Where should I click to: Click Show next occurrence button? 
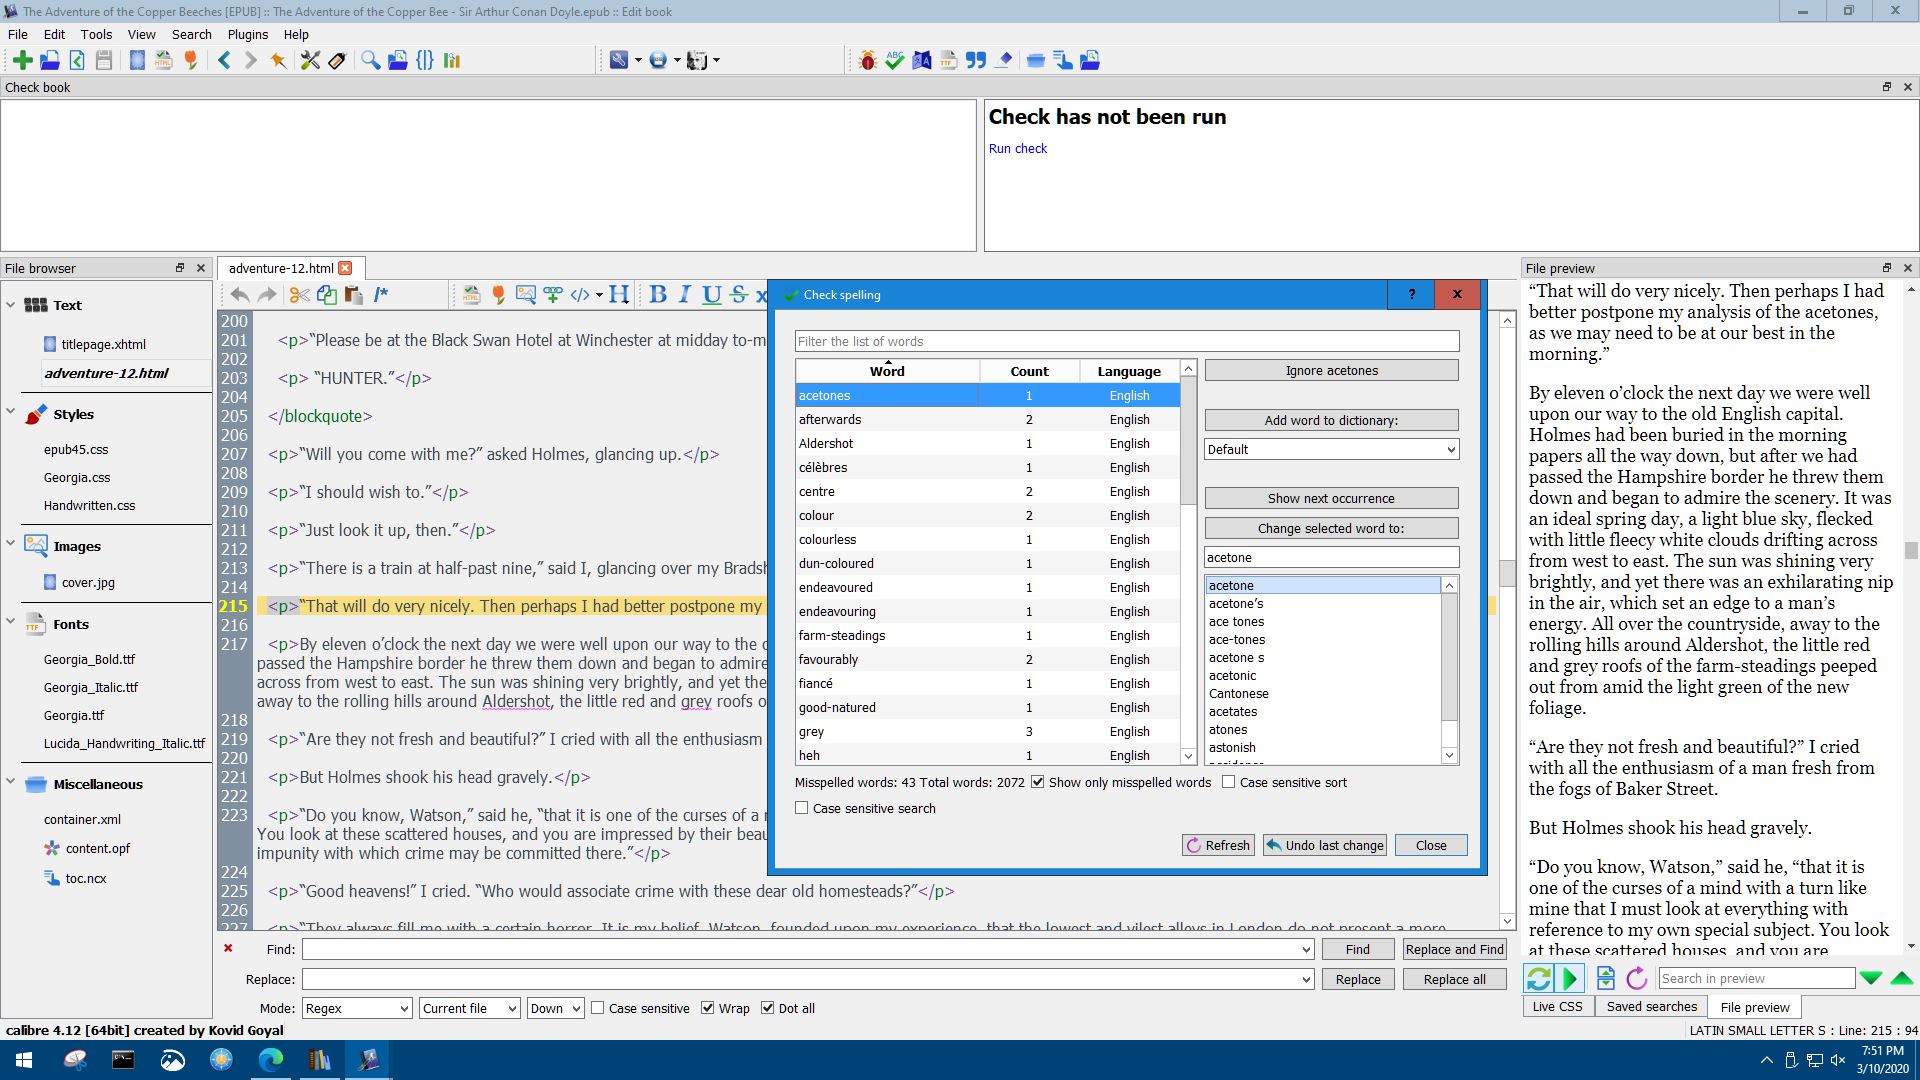coord(1331,498)
